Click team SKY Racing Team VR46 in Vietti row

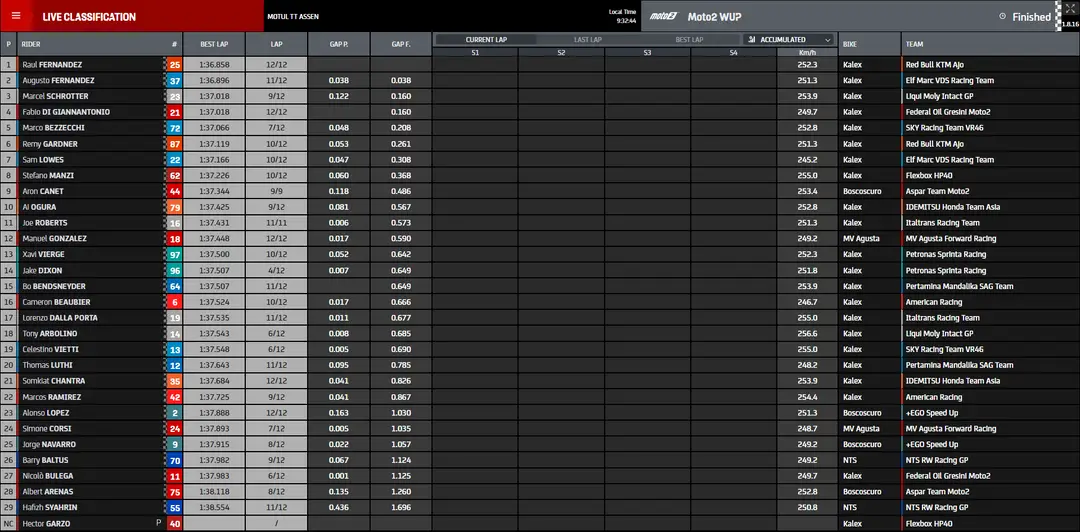(x=944, y=349)
